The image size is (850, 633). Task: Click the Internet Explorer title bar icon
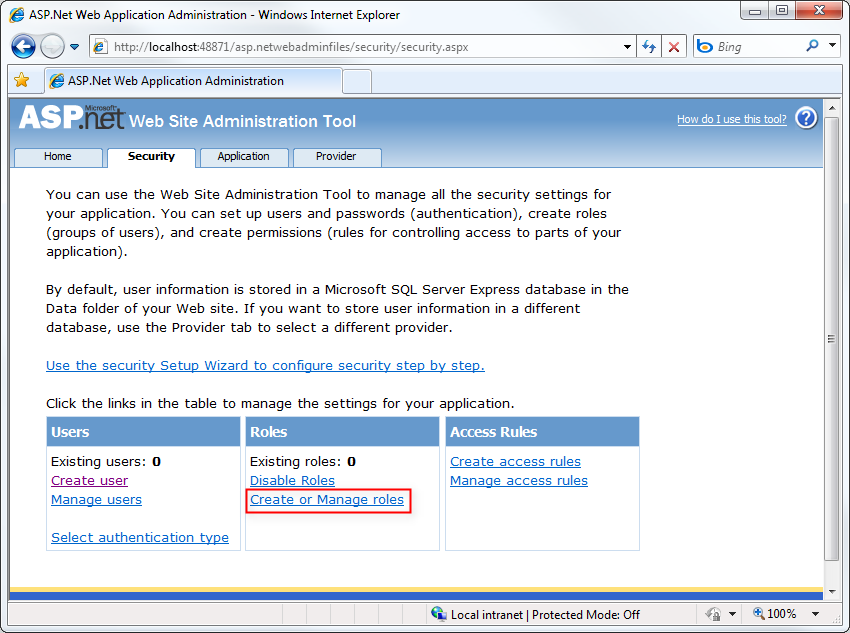point(17,15)
